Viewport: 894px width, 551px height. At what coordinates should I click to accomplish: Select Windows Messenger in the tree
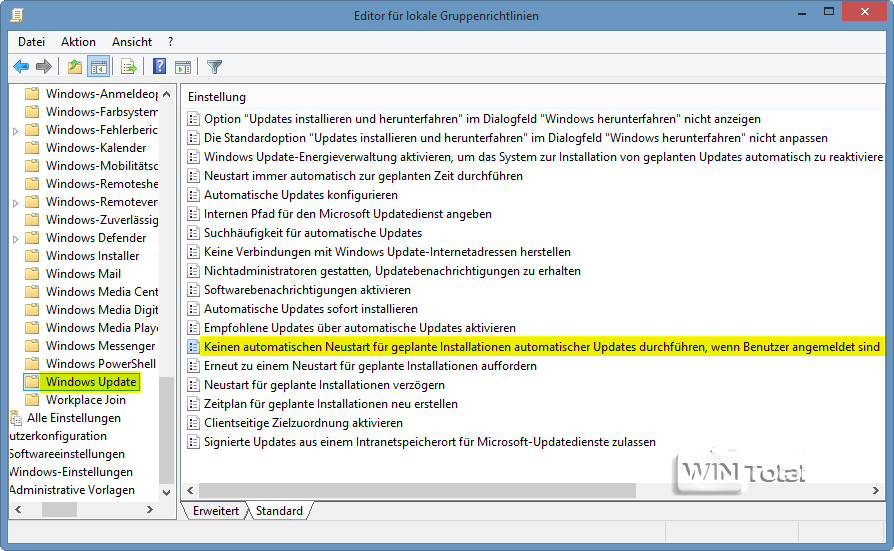click(100, 346)
